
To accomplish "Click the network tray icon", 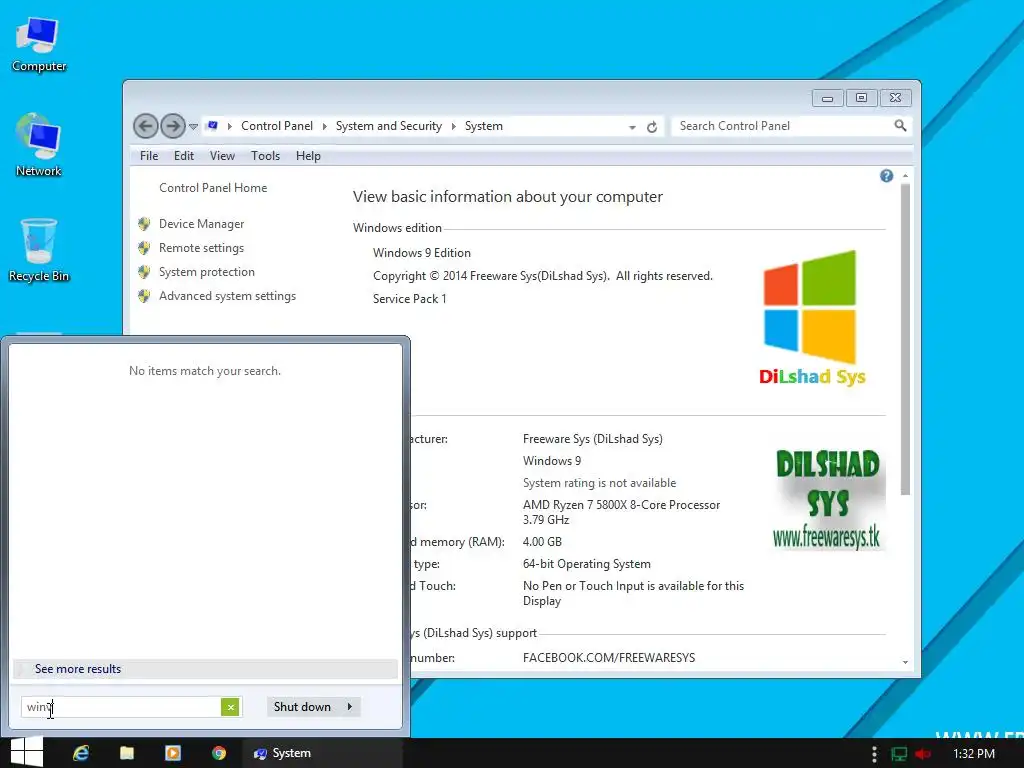I will (x=899, y=754).
